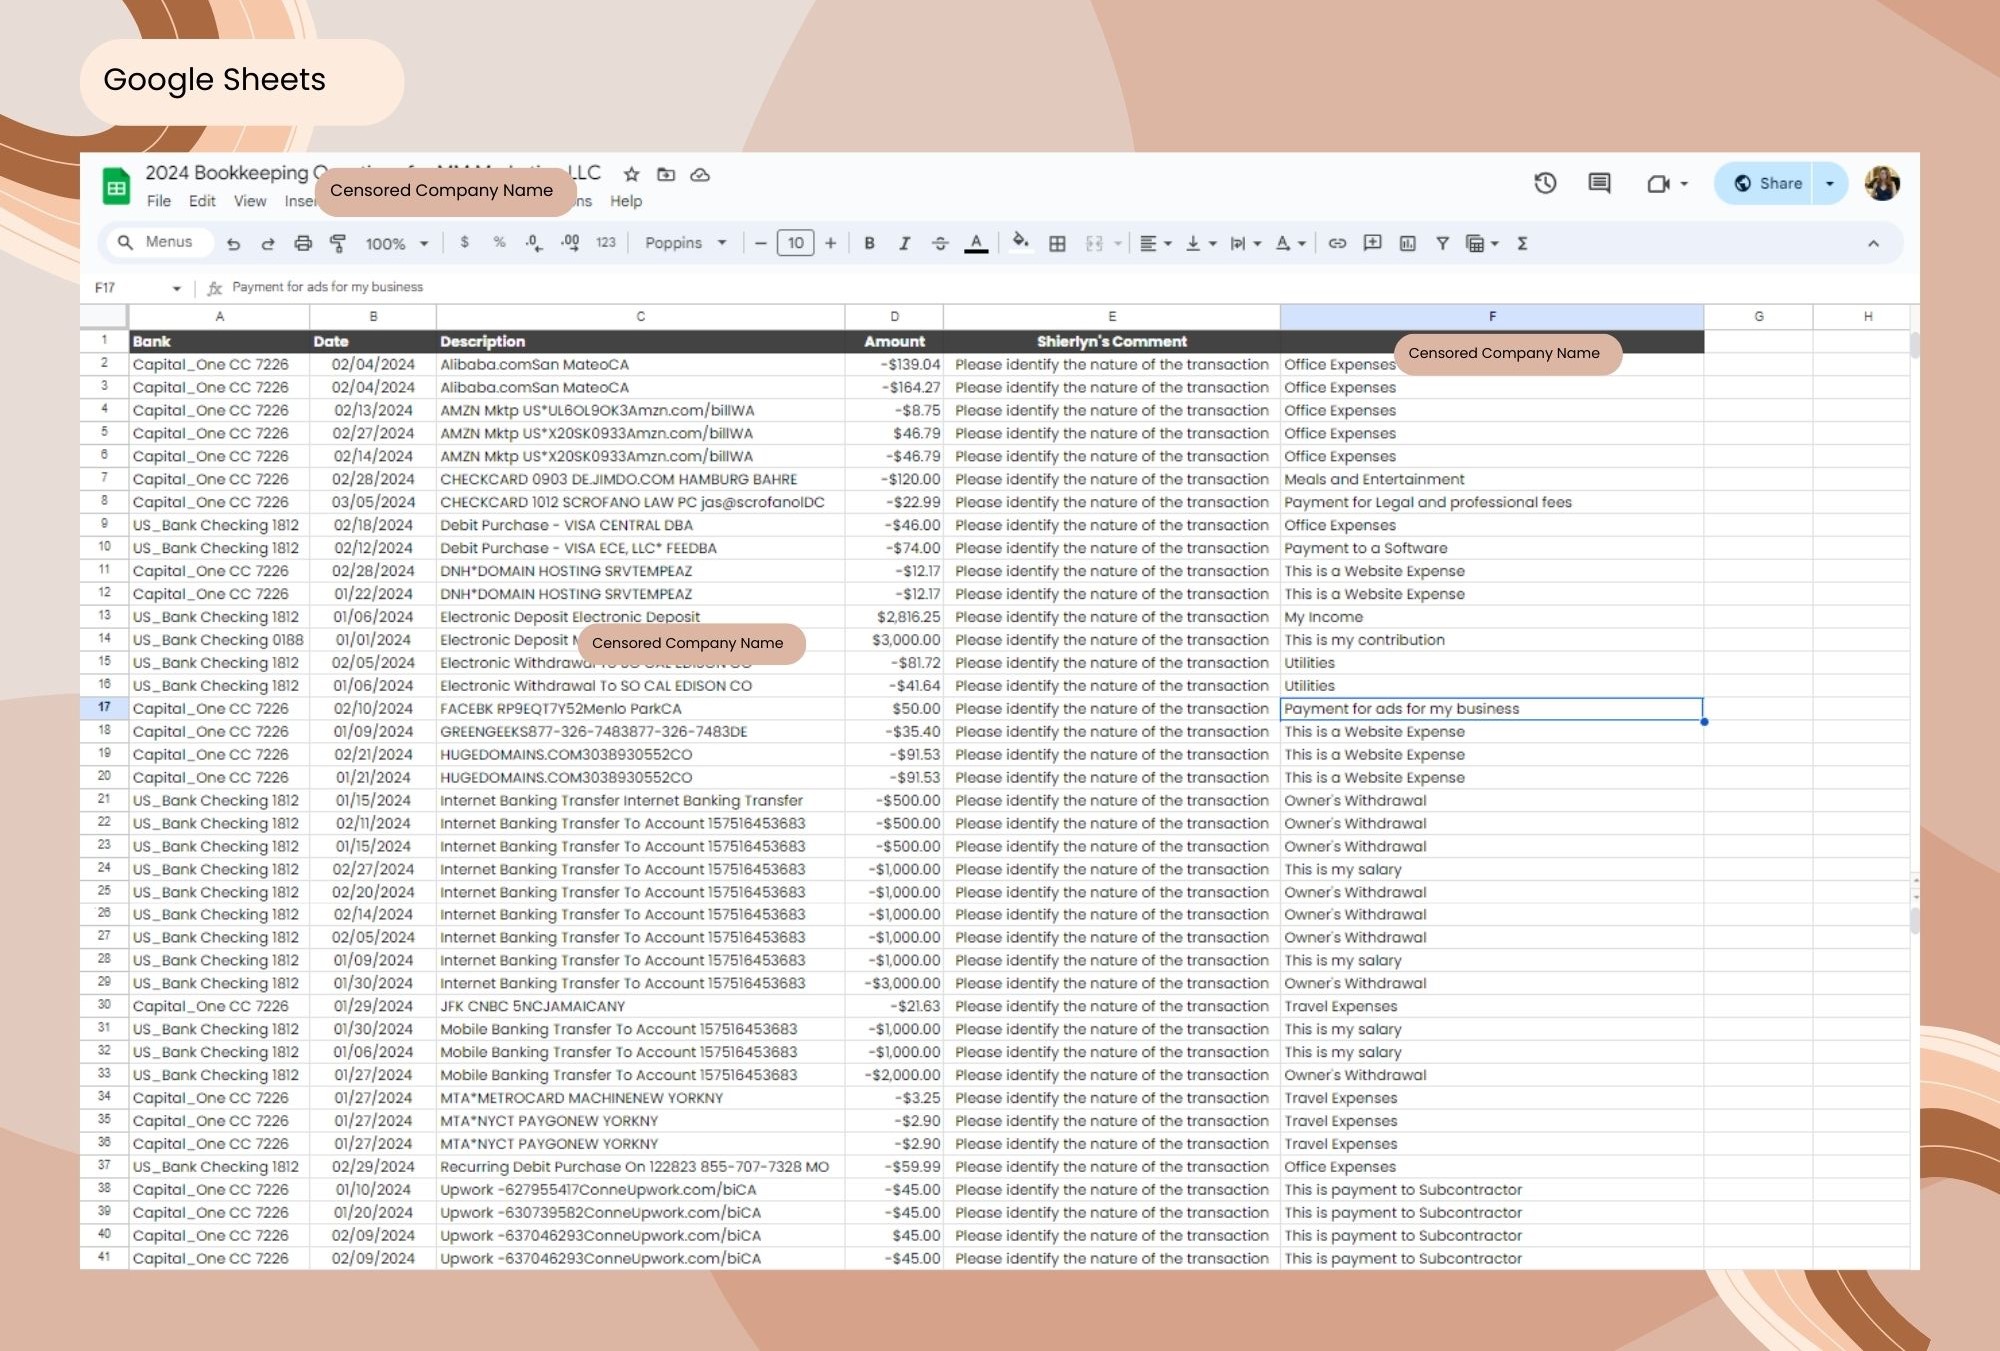Select 'Meals and Entertainment' cell
Screen dimensions: 2000x1351
[x=1492, y=479]
